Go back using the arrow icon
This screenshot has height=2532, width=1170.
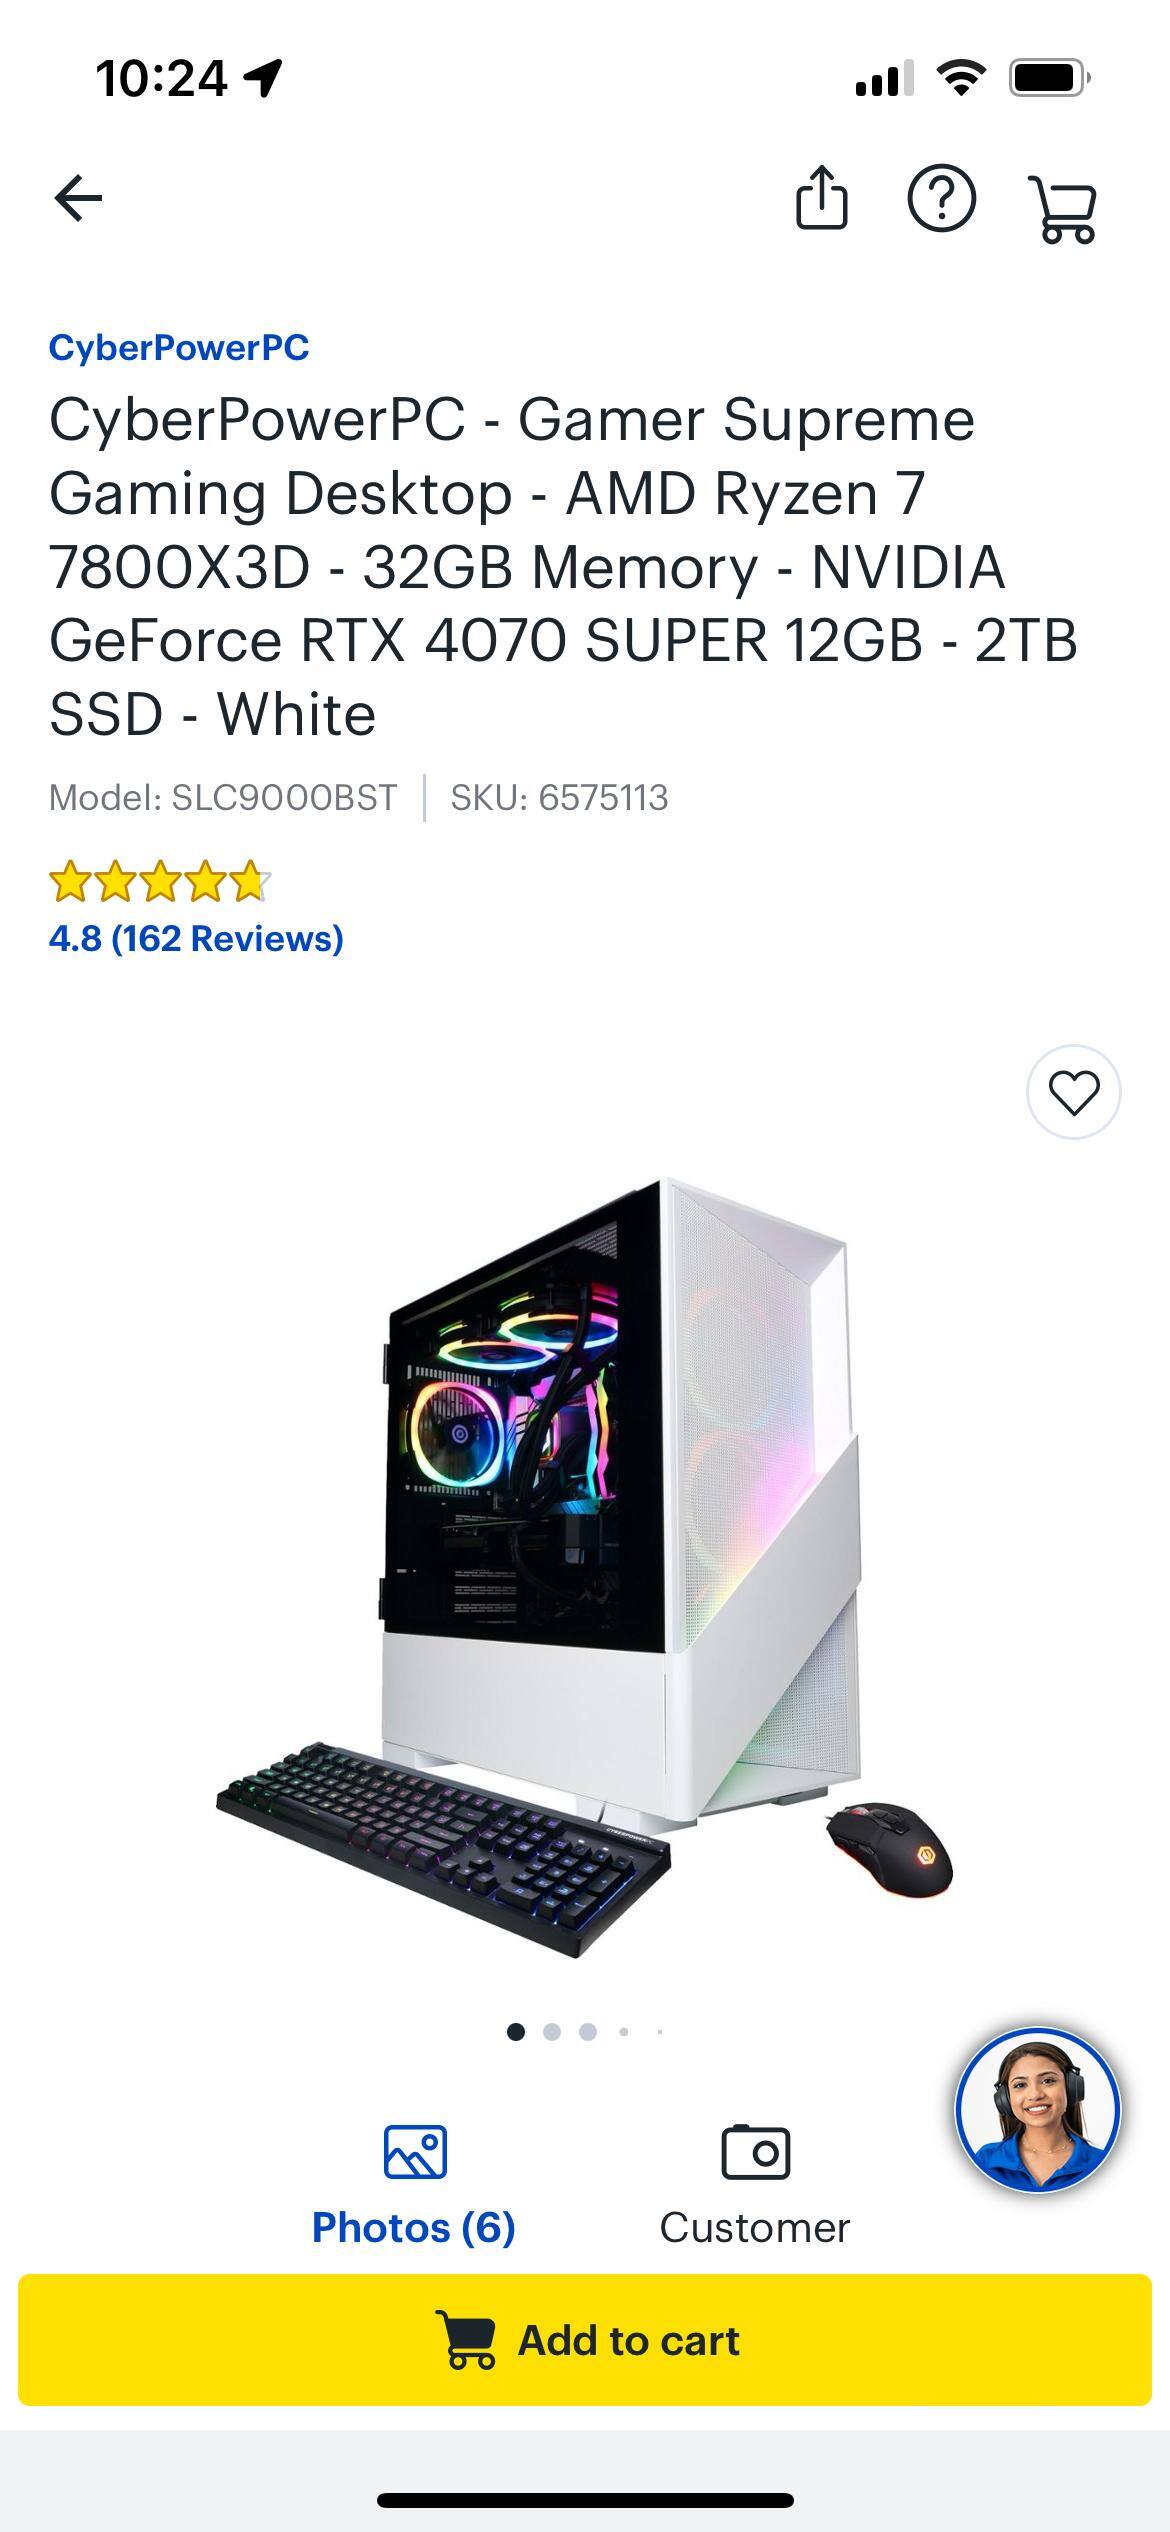78,198
